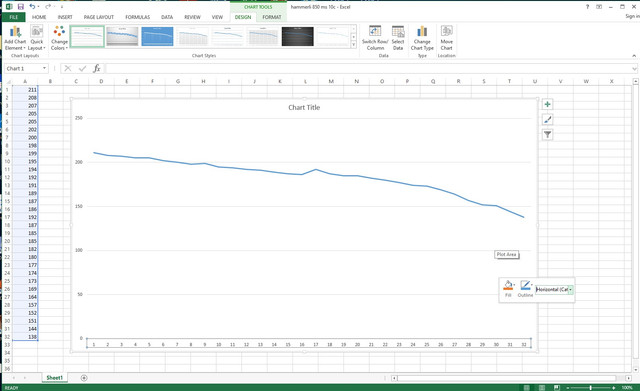Switch to the DATA tab
The image size is (640, 391).
[x=167, y=17]
